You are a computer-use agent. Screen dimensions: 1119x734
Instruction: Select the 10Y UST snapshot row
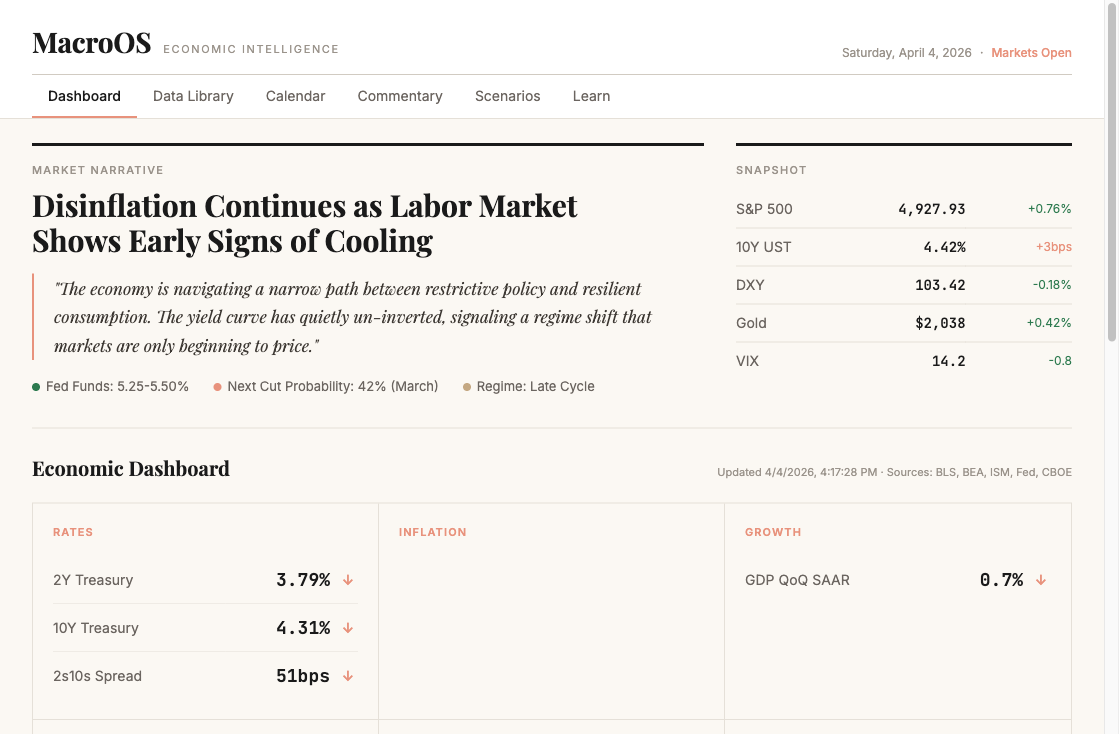[x=903, y=247]
